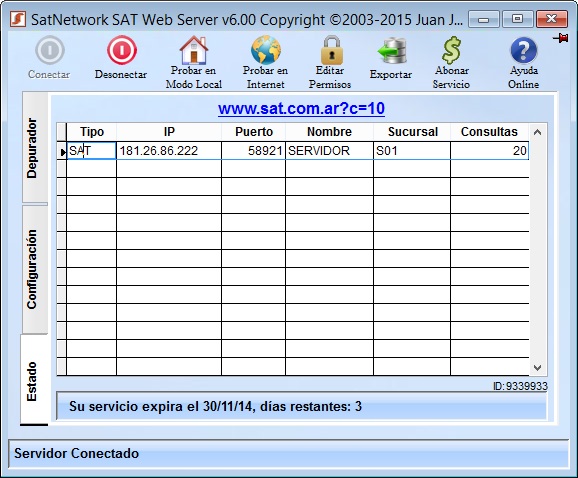Viewport: 578px width, 478px height.
Task: Launch Probar en Internet globe icon
Action: 265,50
